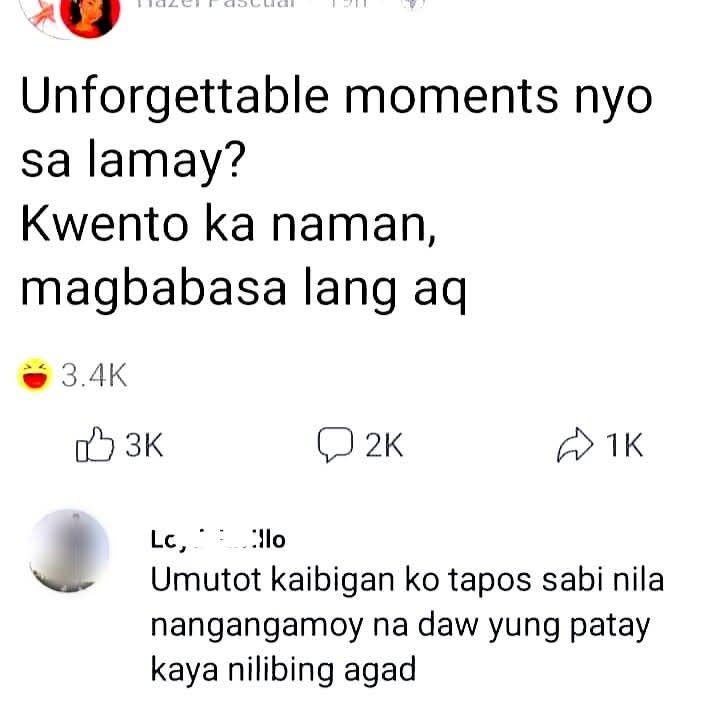Tap the 'Unforgettable moments nyo' post text
720x721 pixels.
pyautogui.click(x=337, y=98)
